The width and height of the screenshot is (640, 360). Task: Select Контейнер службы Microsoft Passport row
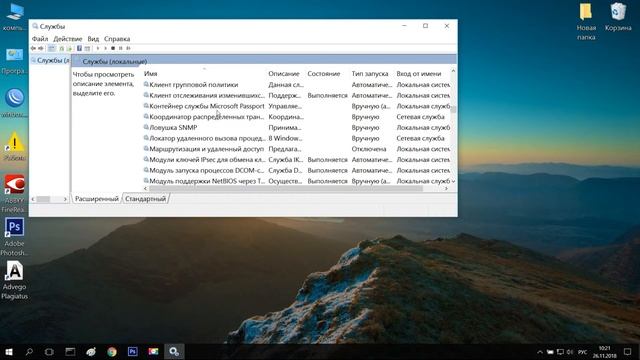click(x=296, y=106)
